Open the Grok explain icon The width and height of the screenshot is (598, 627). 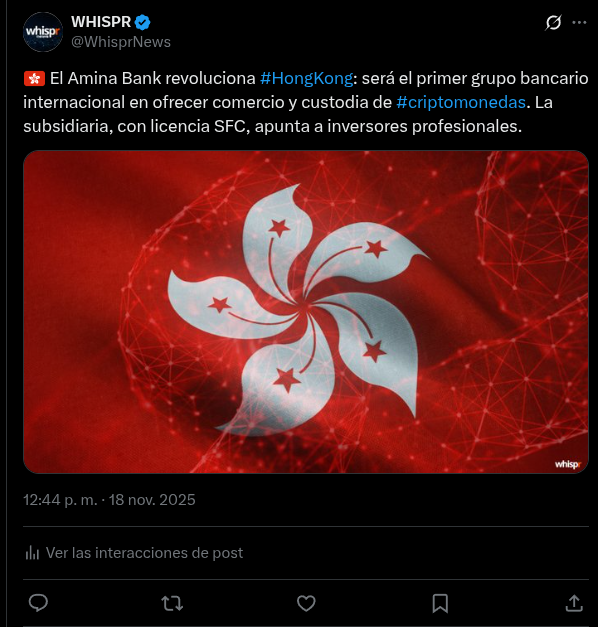[553, 22]
